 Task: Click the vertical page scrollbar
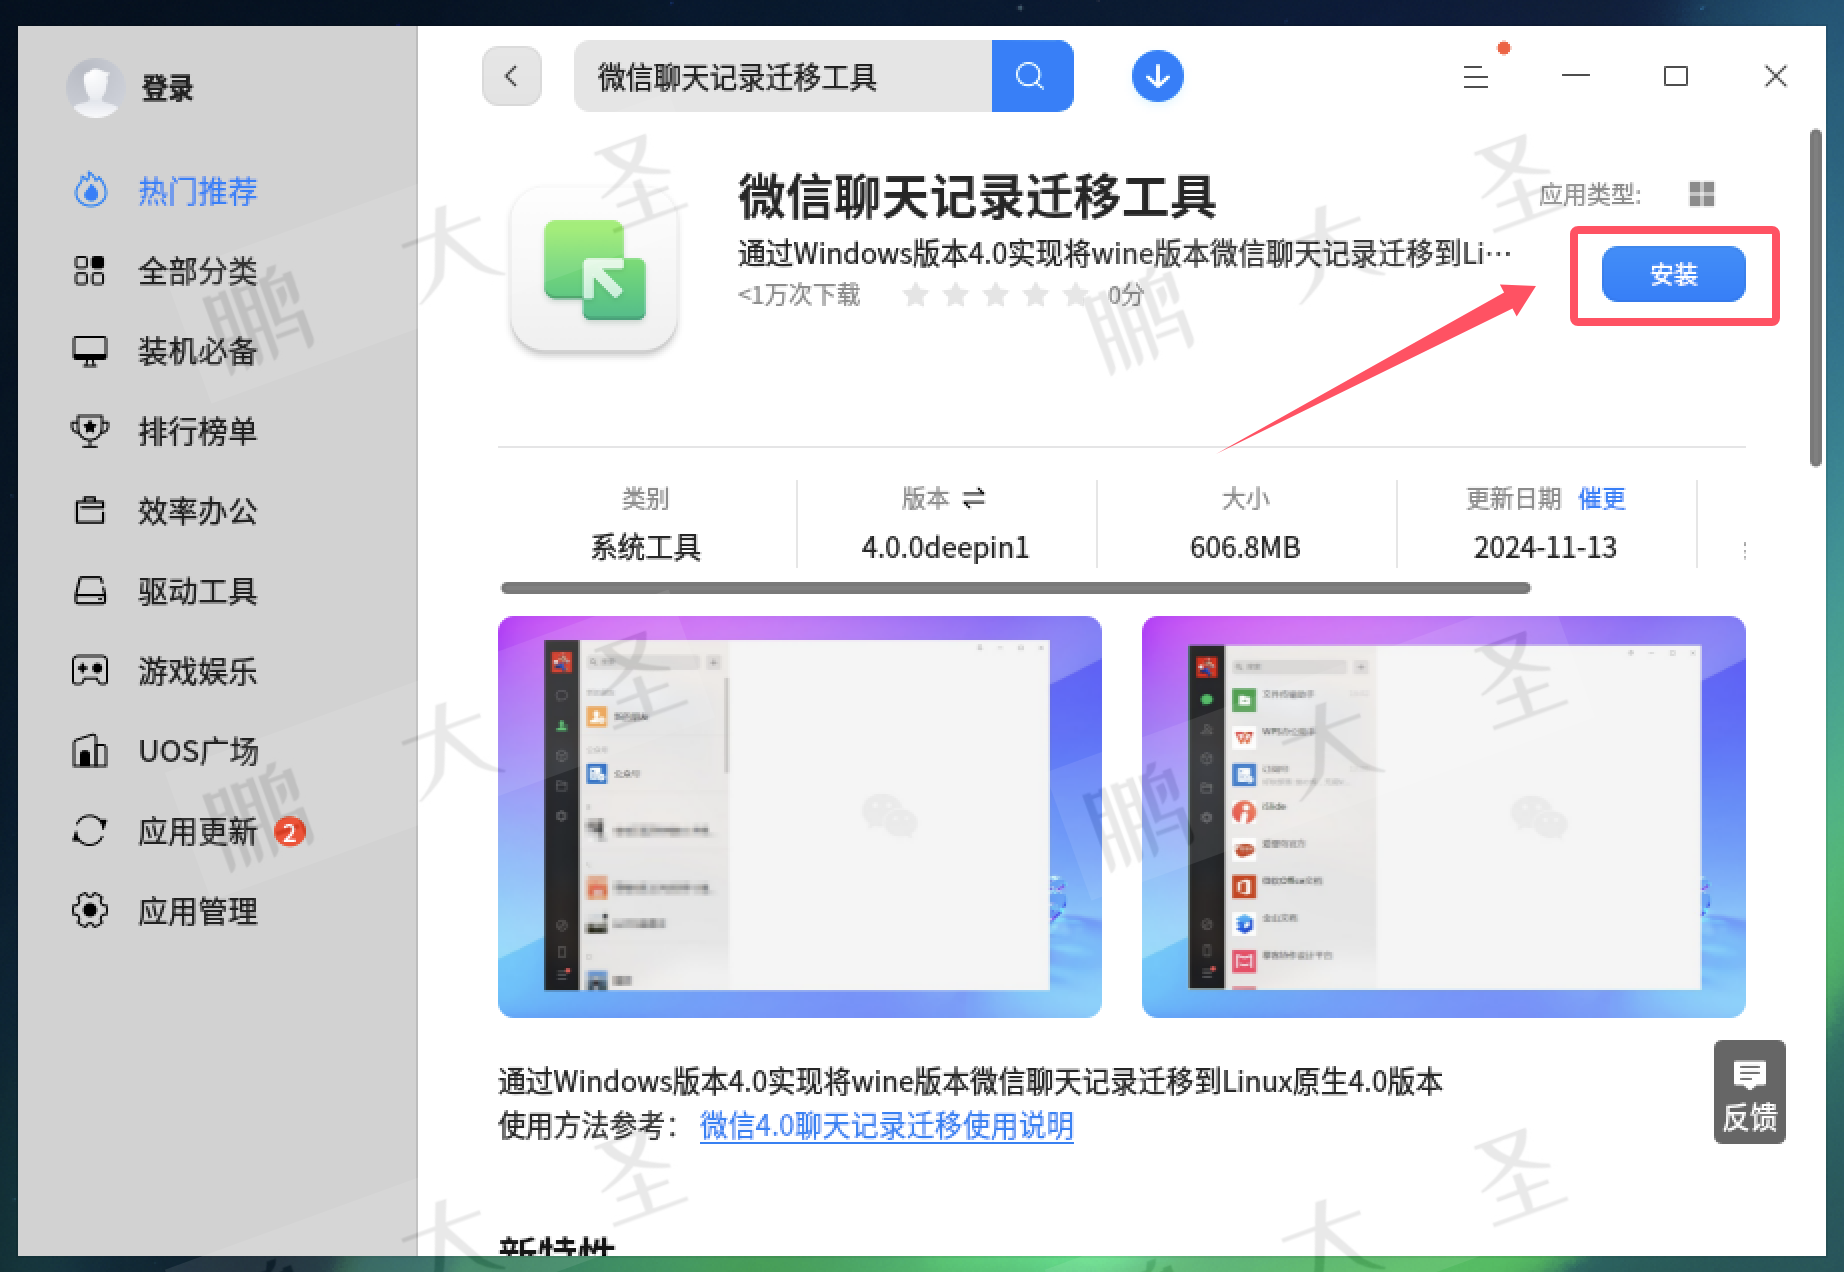1816,298
